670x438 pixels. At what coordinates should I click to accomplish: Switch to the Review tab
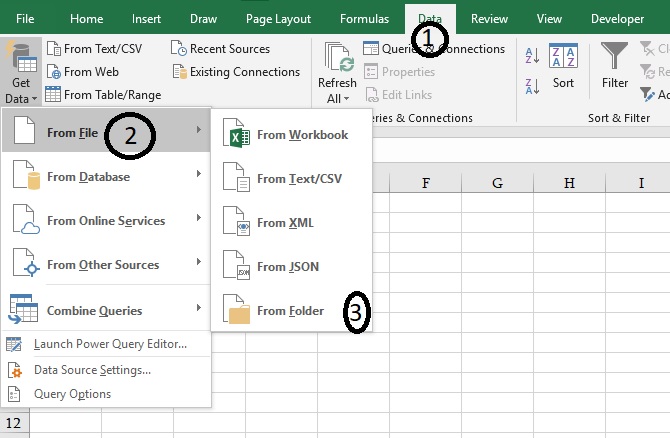pyautogui.click(x=489, y=19)
